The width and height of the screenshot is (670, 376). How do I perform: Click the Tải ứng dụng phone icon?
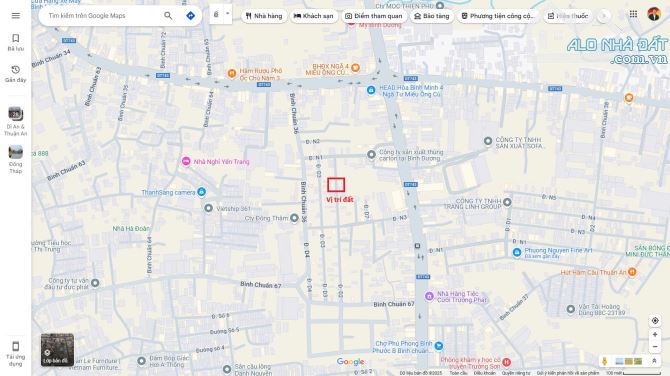(x=15, y=346)
